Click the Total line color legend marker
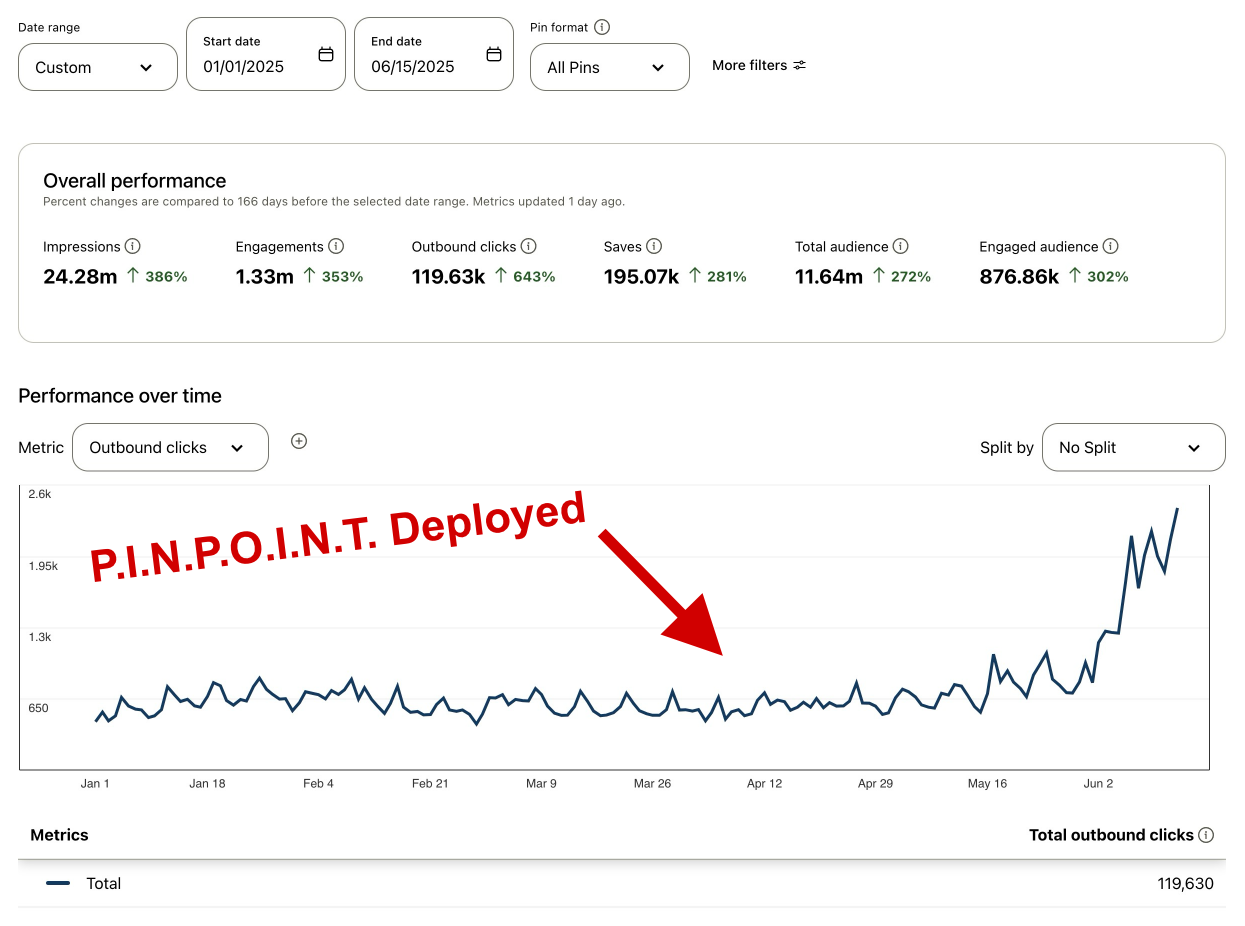Screen dimensions: 1245x926 (58, 883)
